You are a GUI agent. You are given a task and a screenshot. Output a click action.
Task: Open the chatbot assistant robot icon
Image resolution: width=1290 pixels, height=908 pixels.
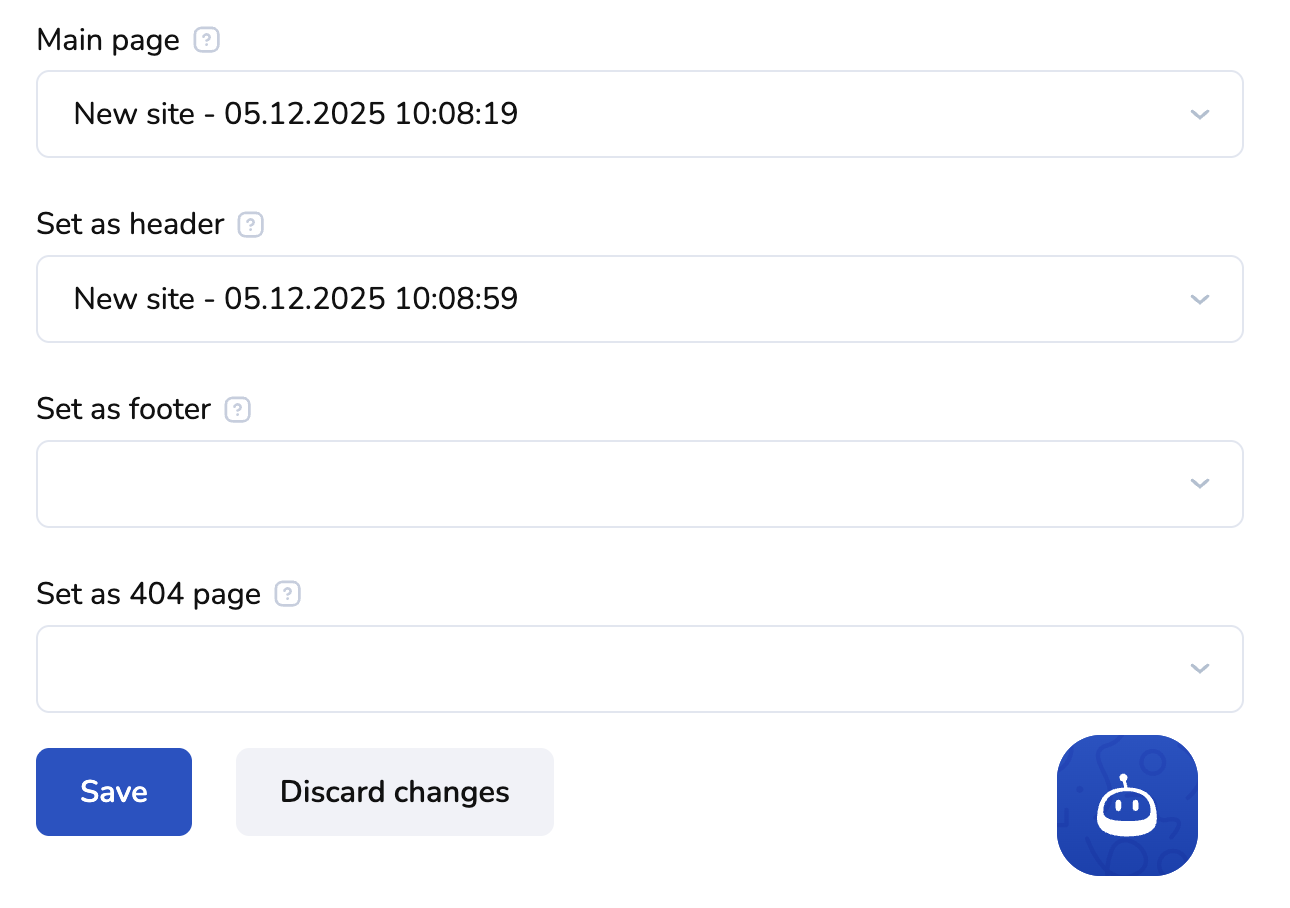(x=1127, y=805)
